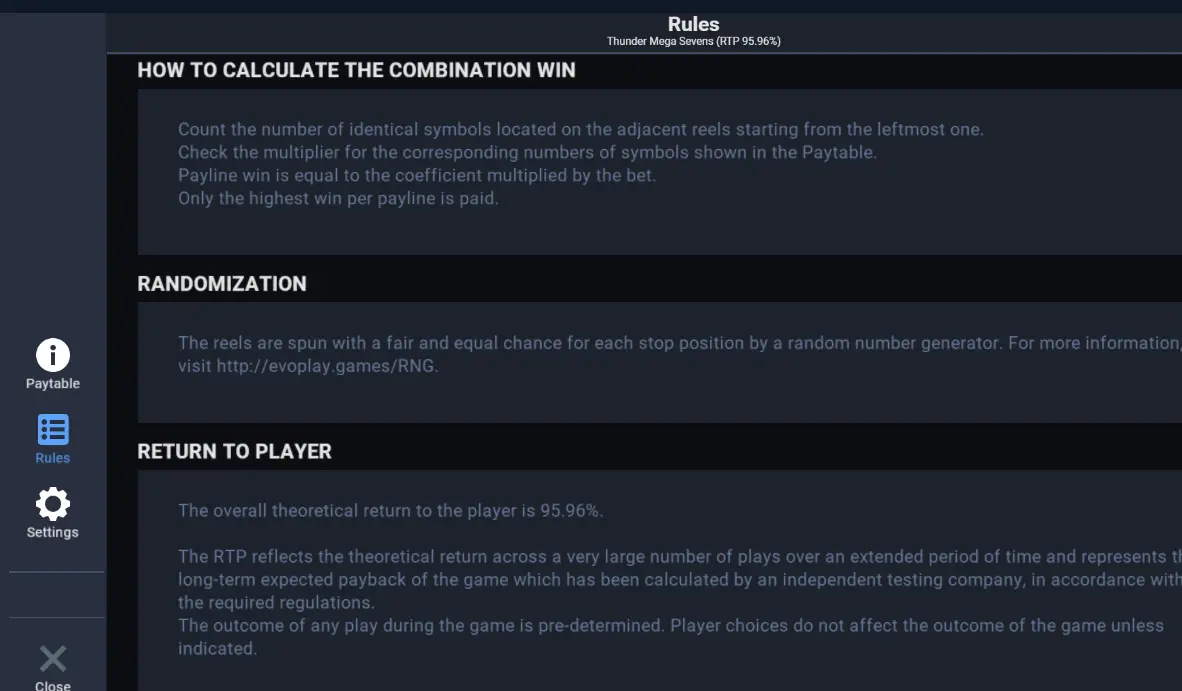The height and width of the screenshot is (691, 1182).
Task: Open the Paytable info icon
Action: click(x=53, y=355)
